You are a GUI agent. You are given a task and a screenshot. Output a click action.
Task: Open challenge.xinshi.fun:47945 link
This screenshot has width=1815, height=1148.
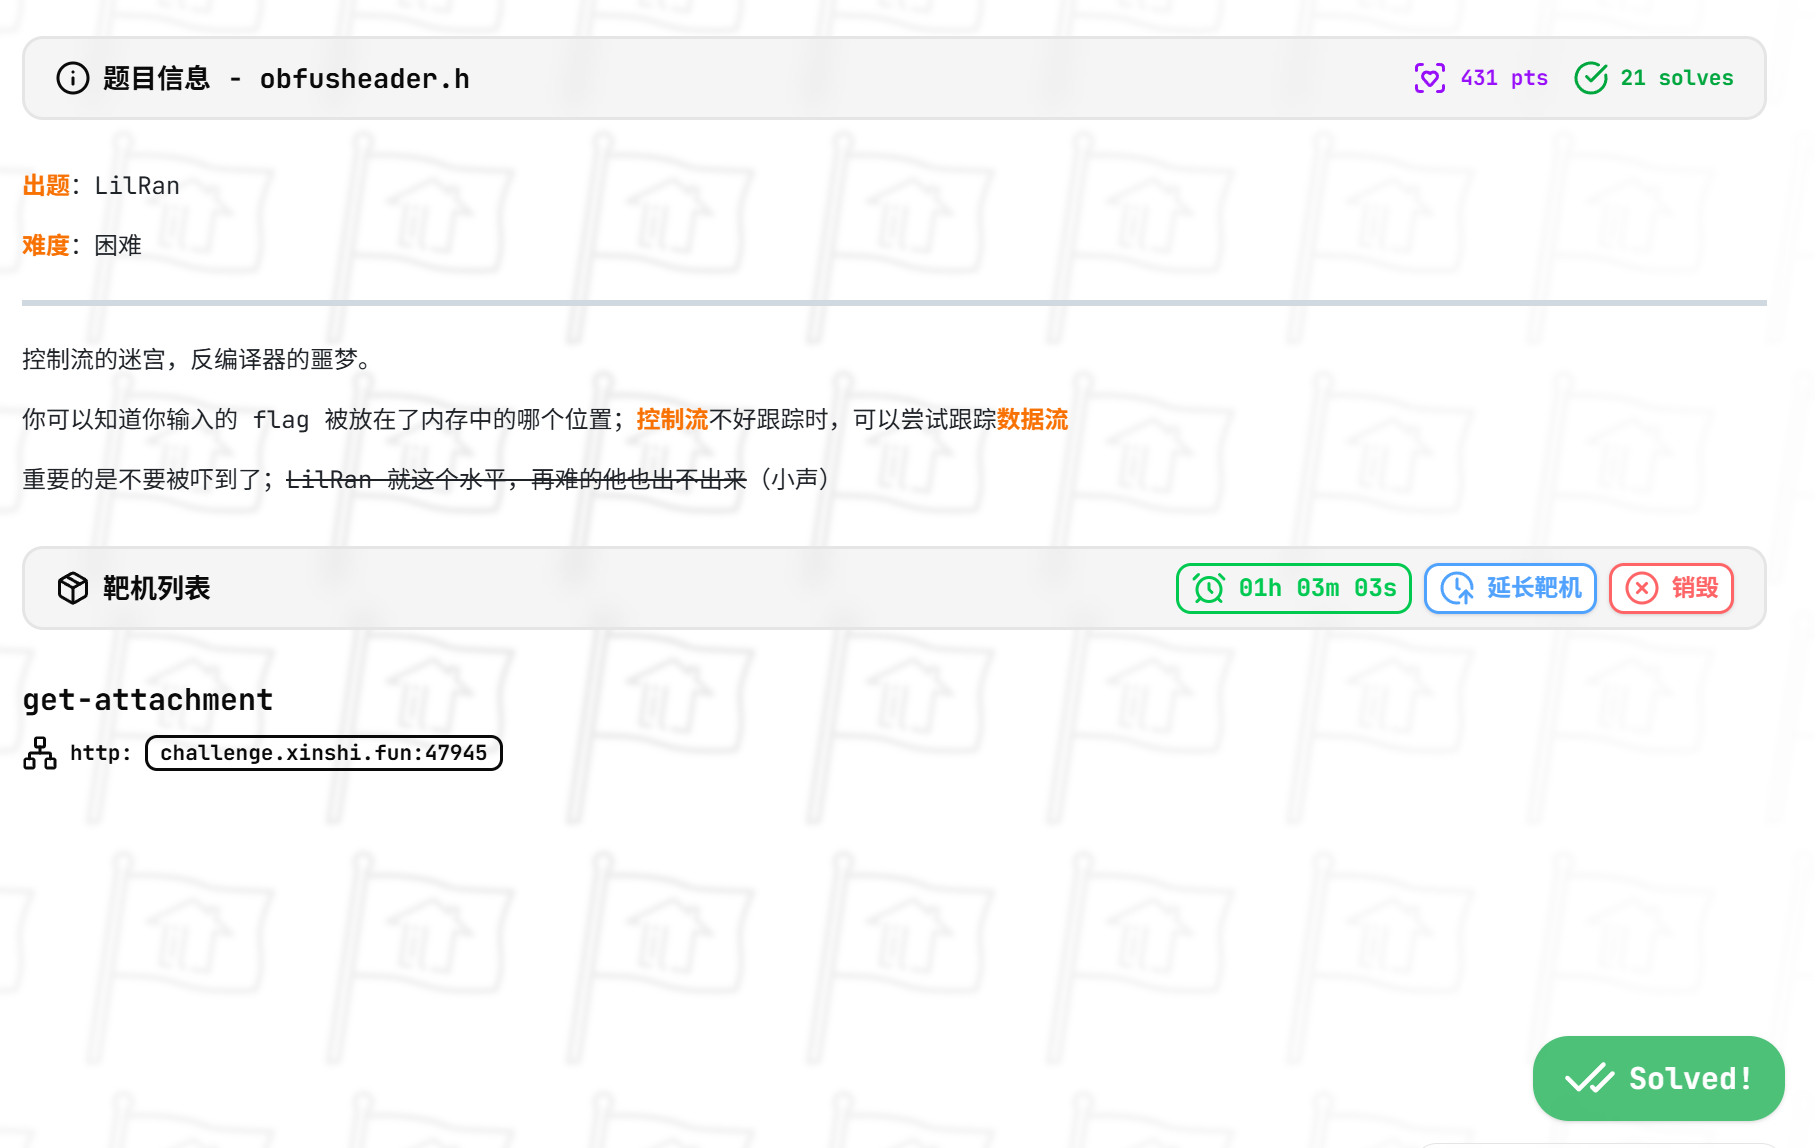tap(323, 752)
